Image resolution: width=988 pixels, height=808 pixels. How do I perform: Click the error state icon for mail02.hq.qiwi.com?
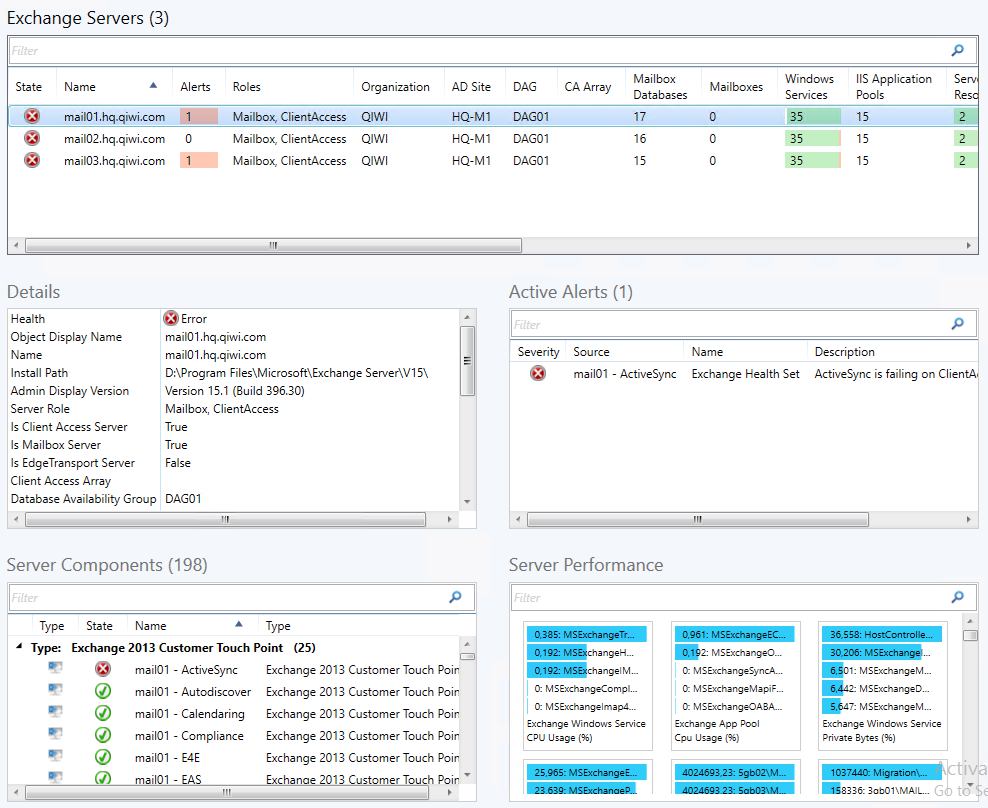tap(32, 138)
